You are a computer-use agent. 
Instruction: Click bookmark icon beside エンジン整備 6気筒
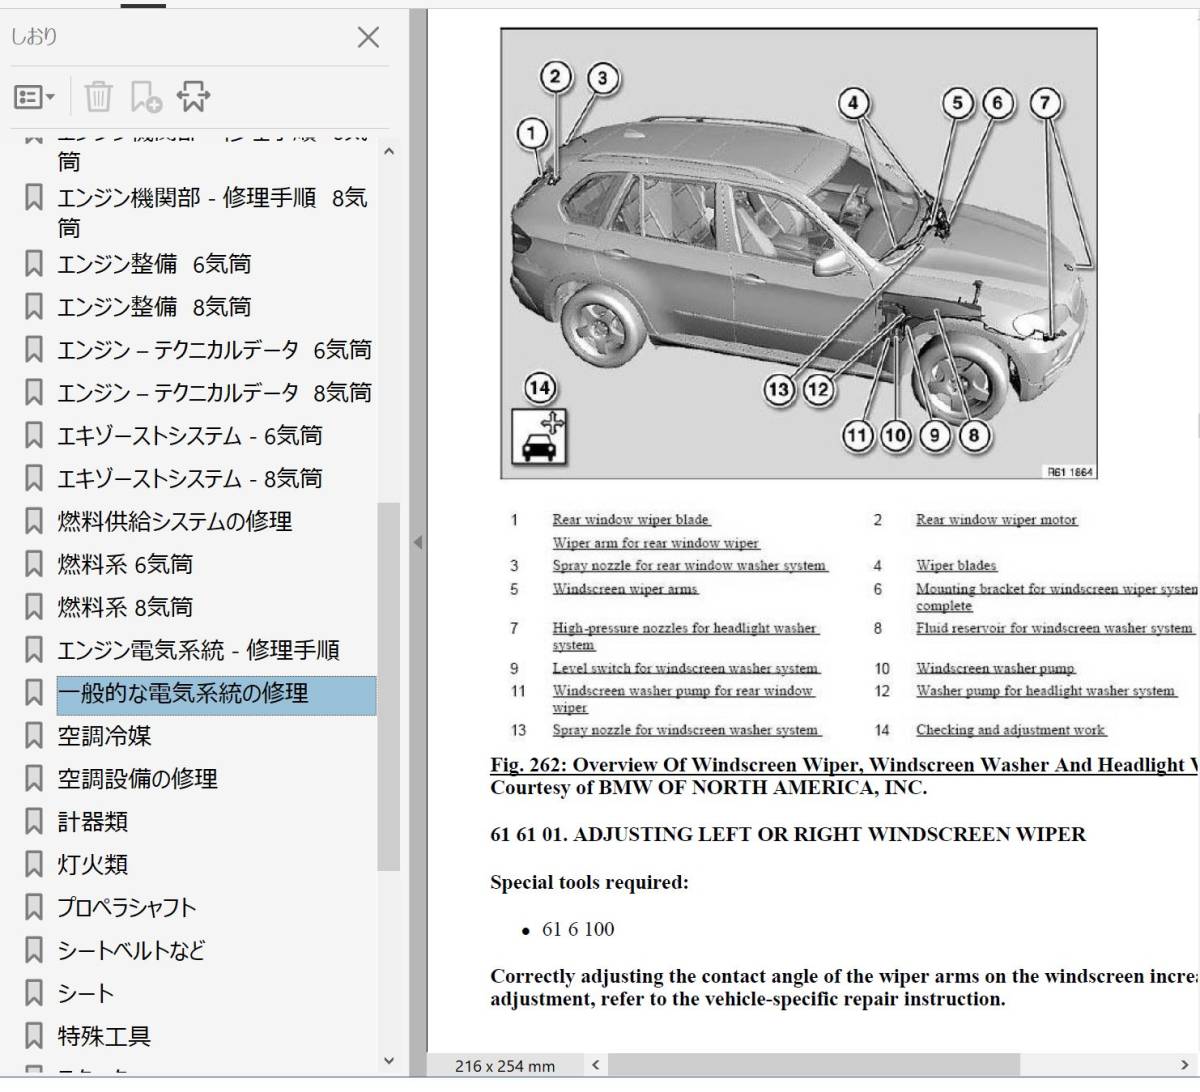click(34, 264)
